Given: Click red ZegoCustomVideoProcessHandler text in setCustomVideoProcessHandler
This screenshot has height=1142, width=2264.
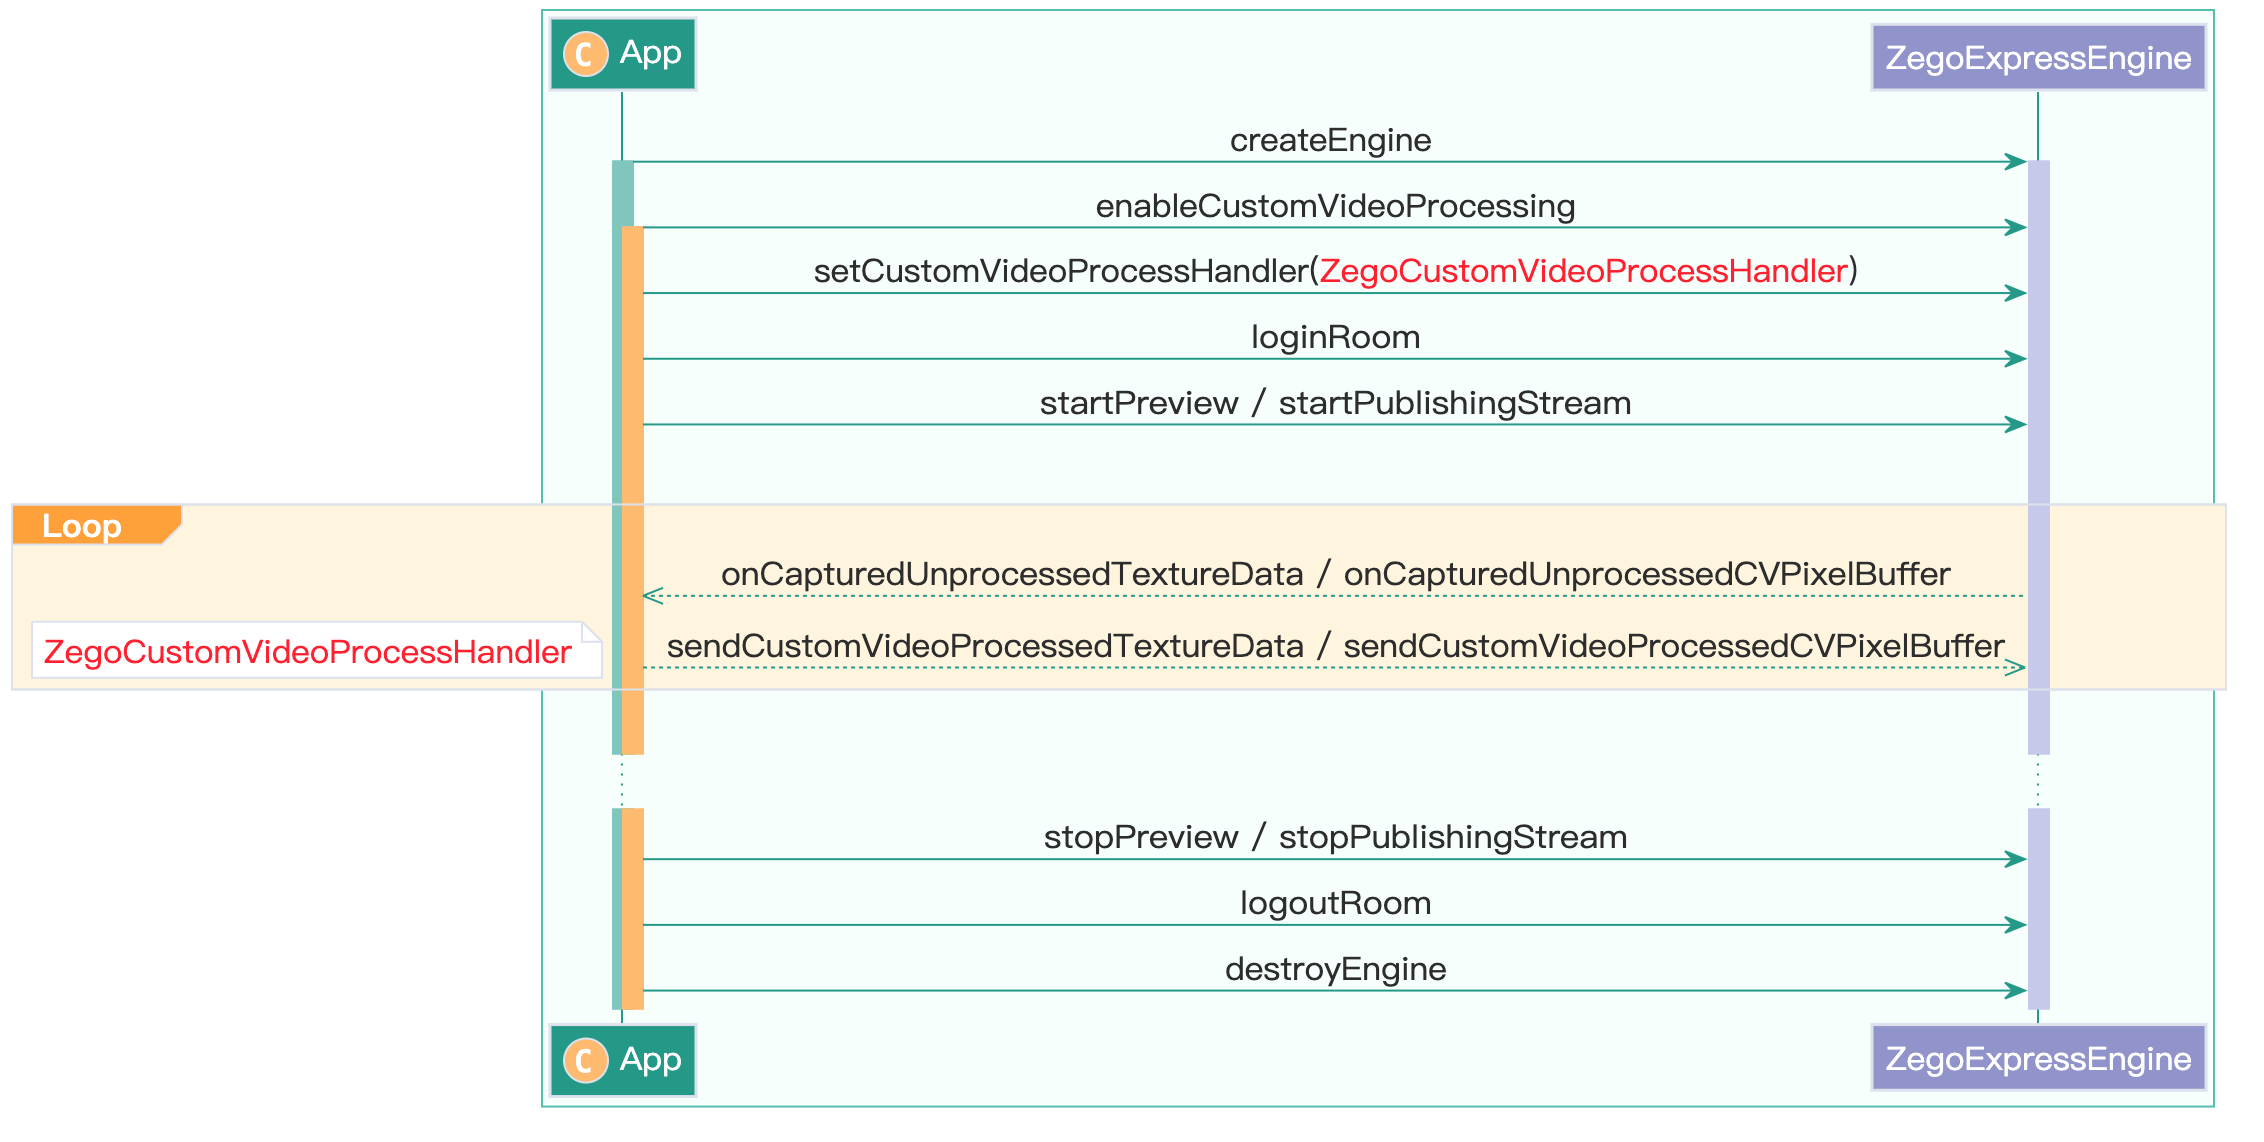Looking at the screenshot, I should pos(1582,271).
